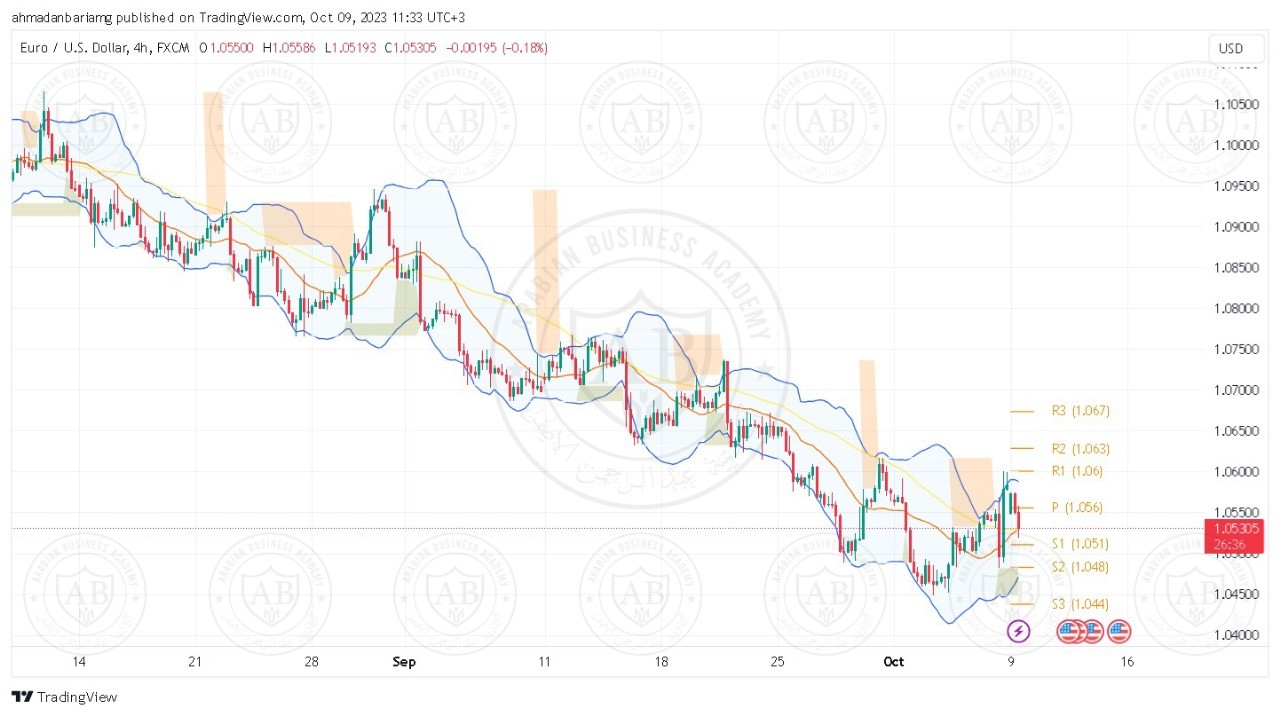Click the 1.07000 price axis label
Image resolution: width=1280 pixels, height=716 pixels.
[1236, 390]
